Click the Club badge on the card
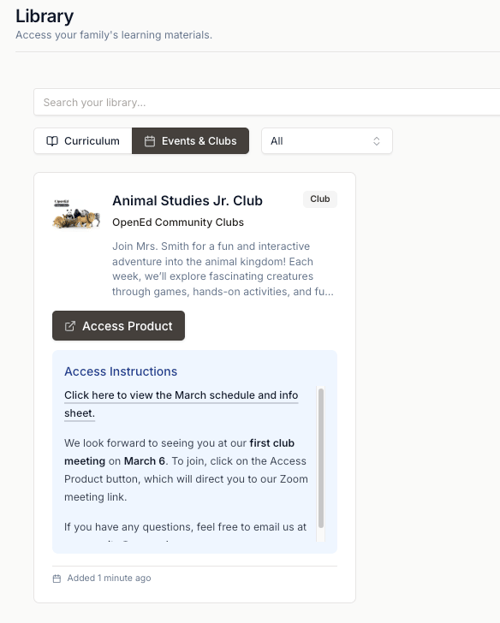The height and width of the screenshot is (623, 500). 320,199
